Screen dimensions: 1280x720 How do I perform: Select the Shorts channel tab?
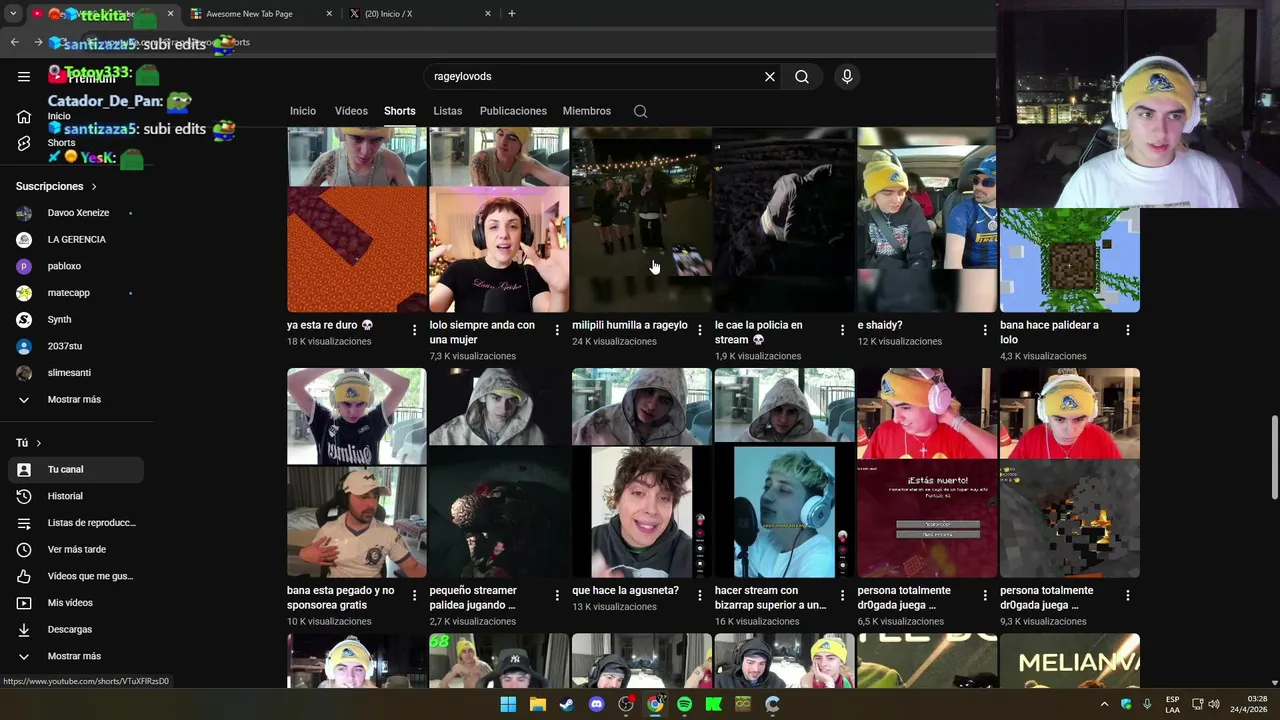coord(400,111)
